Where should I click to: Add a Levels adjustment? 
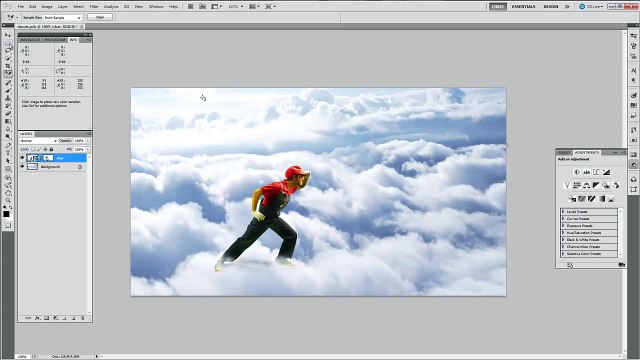click(587, 172)
